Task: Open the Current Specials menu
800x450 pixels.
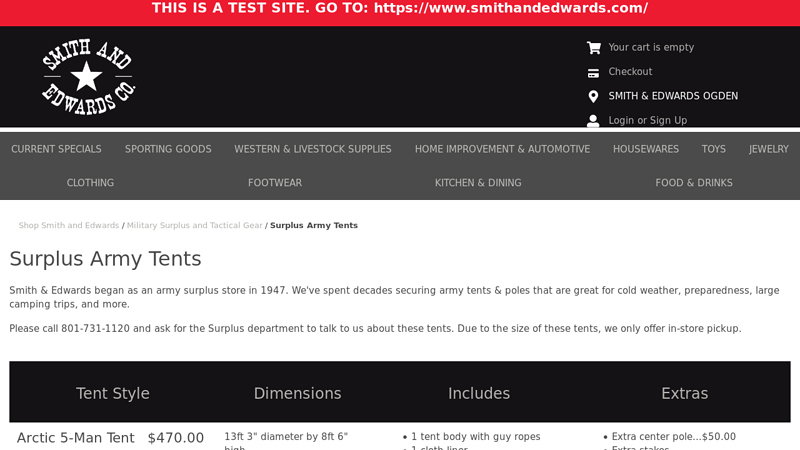Action: 56,149
